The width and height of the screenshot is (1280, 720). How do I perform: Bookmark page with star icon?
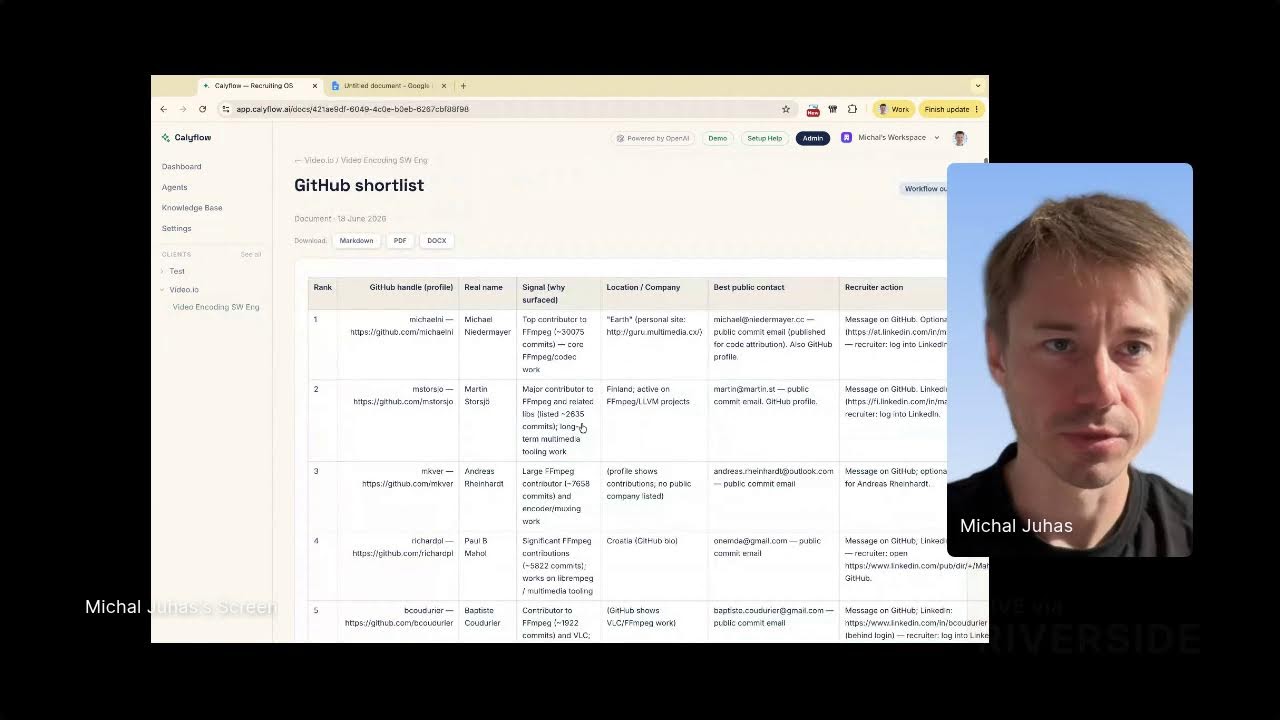click(x=786, y=109)
